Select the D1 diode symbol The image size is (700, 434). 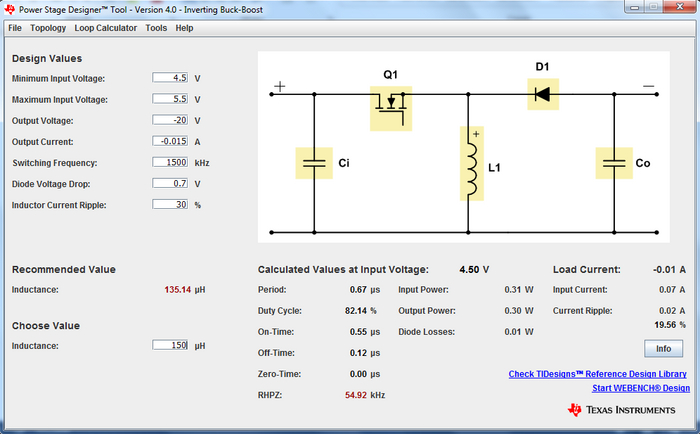(x=543, y=94)
